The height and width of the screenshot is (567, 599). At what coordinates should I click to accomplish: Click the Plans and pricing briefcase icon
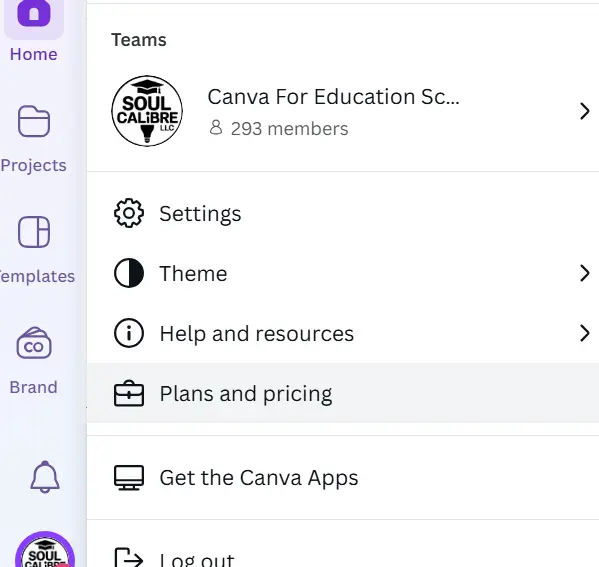point(129,394)
